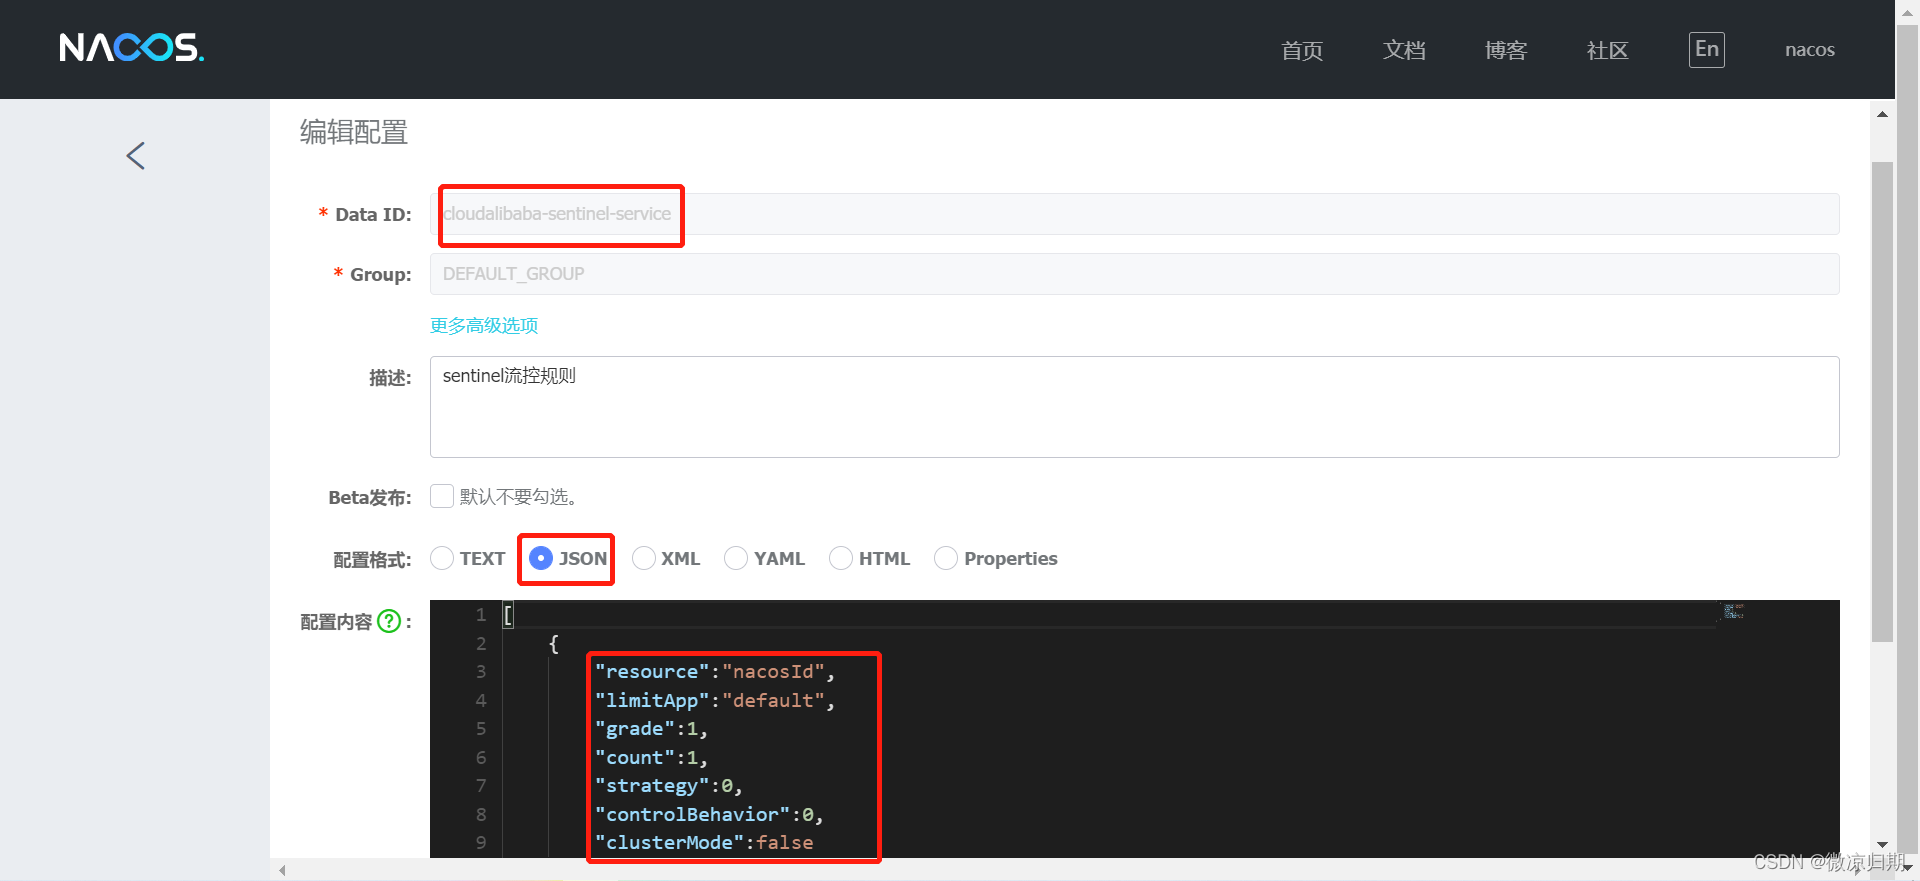The image size is (1920, 881).
Task: Click the "count":1 line in the editor
Action: pos(651,757)
